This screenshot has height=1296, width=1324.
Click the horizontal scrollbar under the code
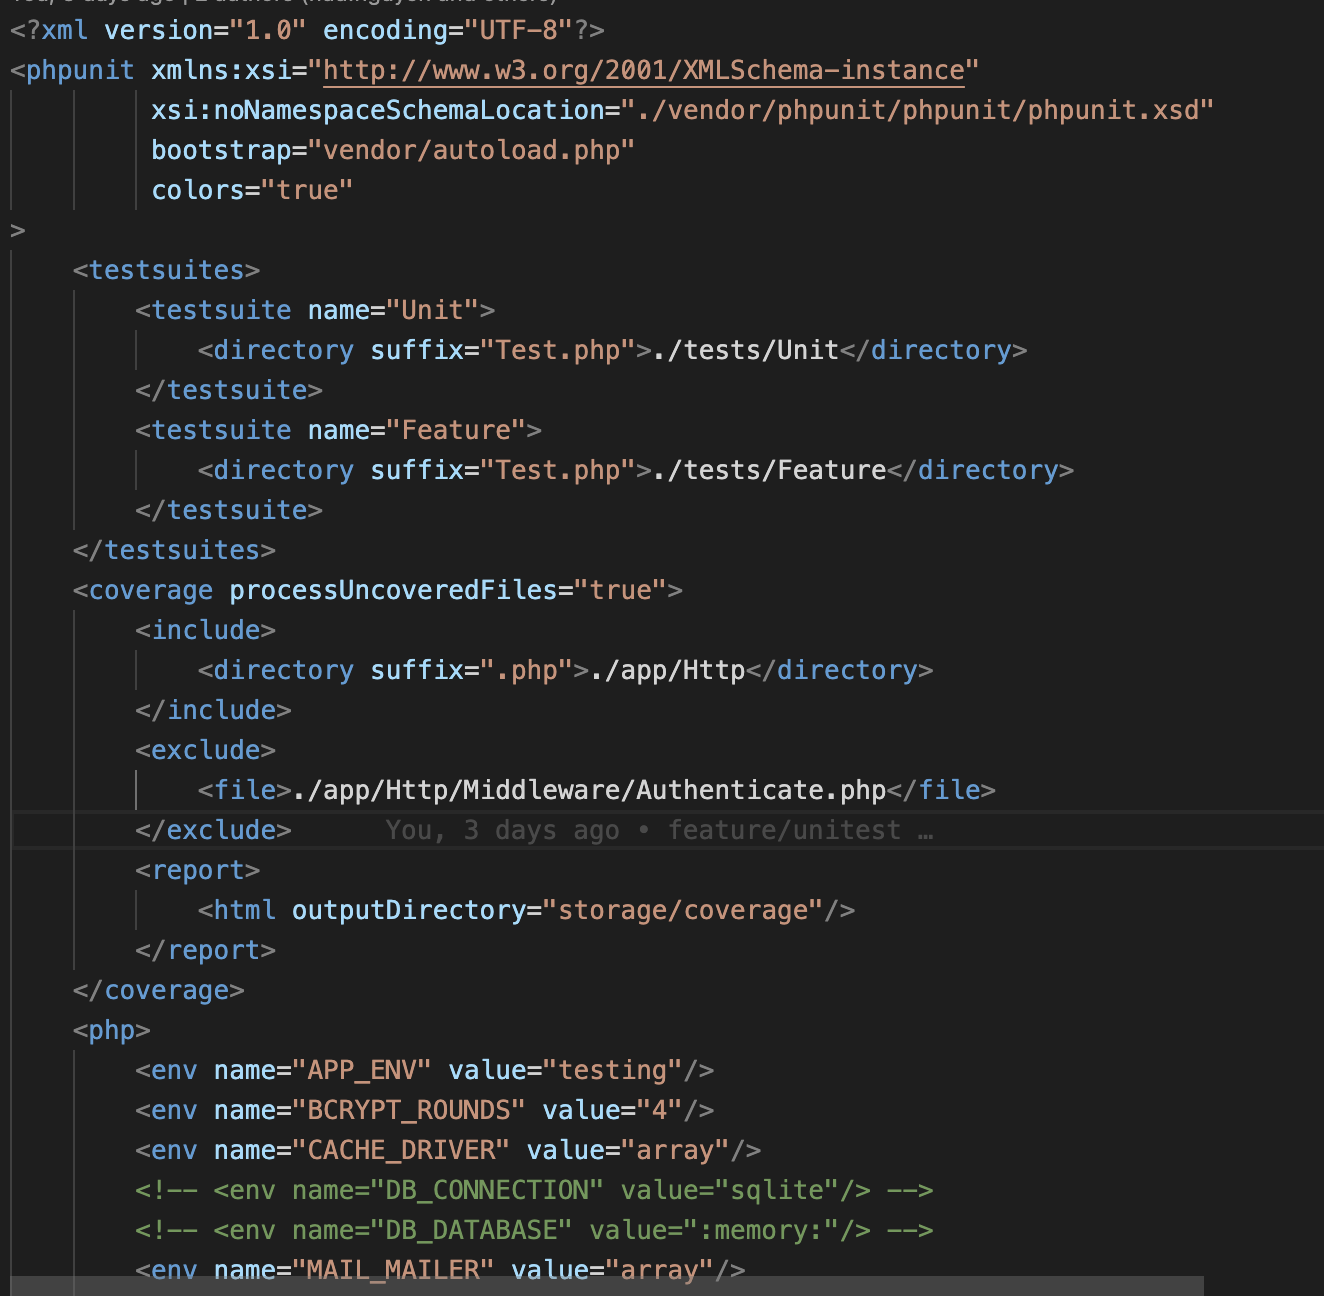pyautogui.click(x=607, y=1286)
